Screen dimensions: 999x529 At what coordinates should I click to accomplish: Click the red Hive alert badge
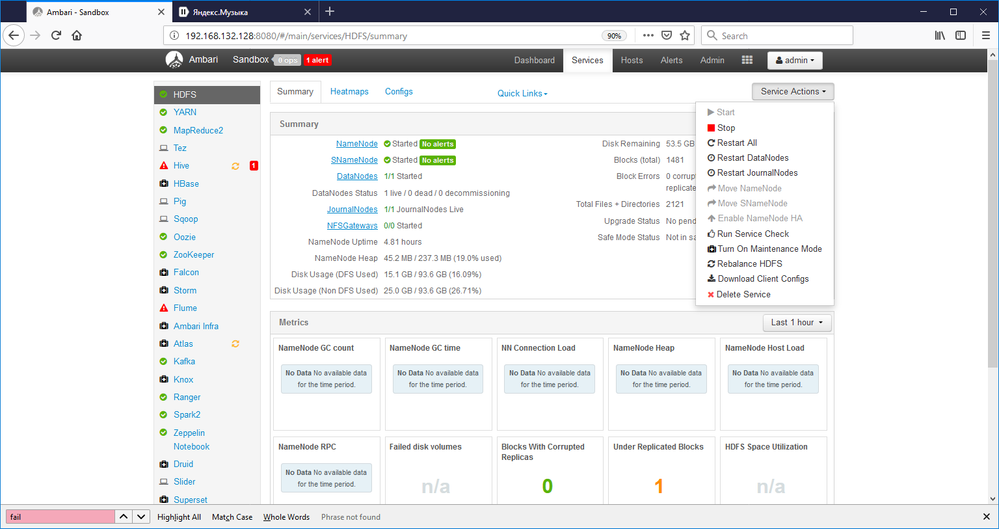pos(254,166)
